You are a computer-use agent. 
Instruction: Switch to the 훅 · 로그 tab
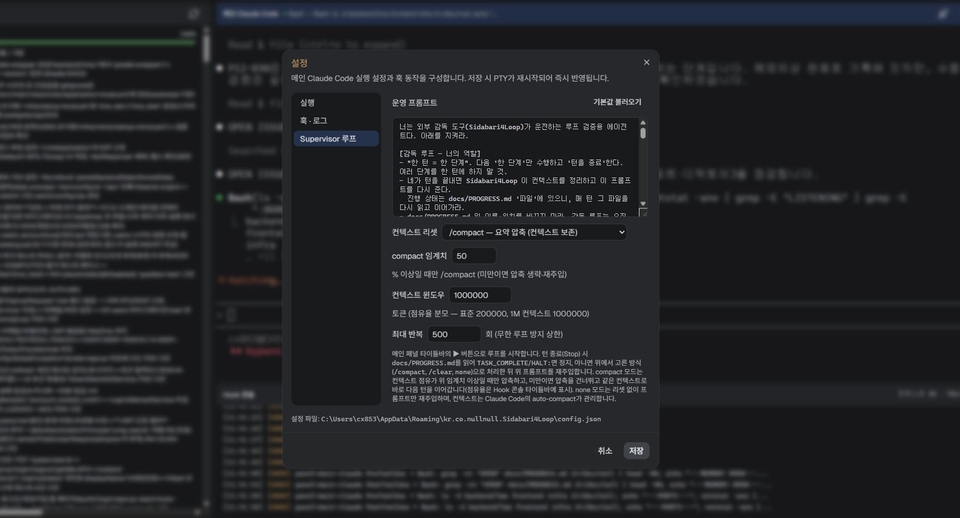pyautogui.click(x=336, y=121)
